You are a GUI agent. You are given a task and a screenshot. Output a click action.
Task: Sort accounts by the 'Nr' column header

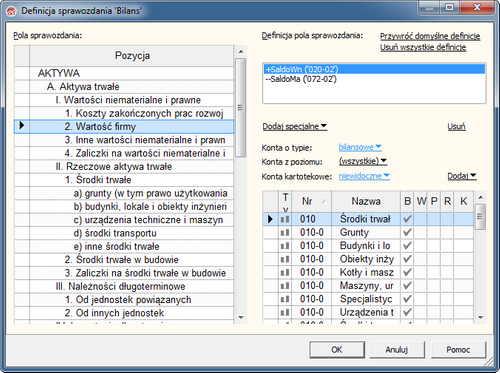point(311,201)
